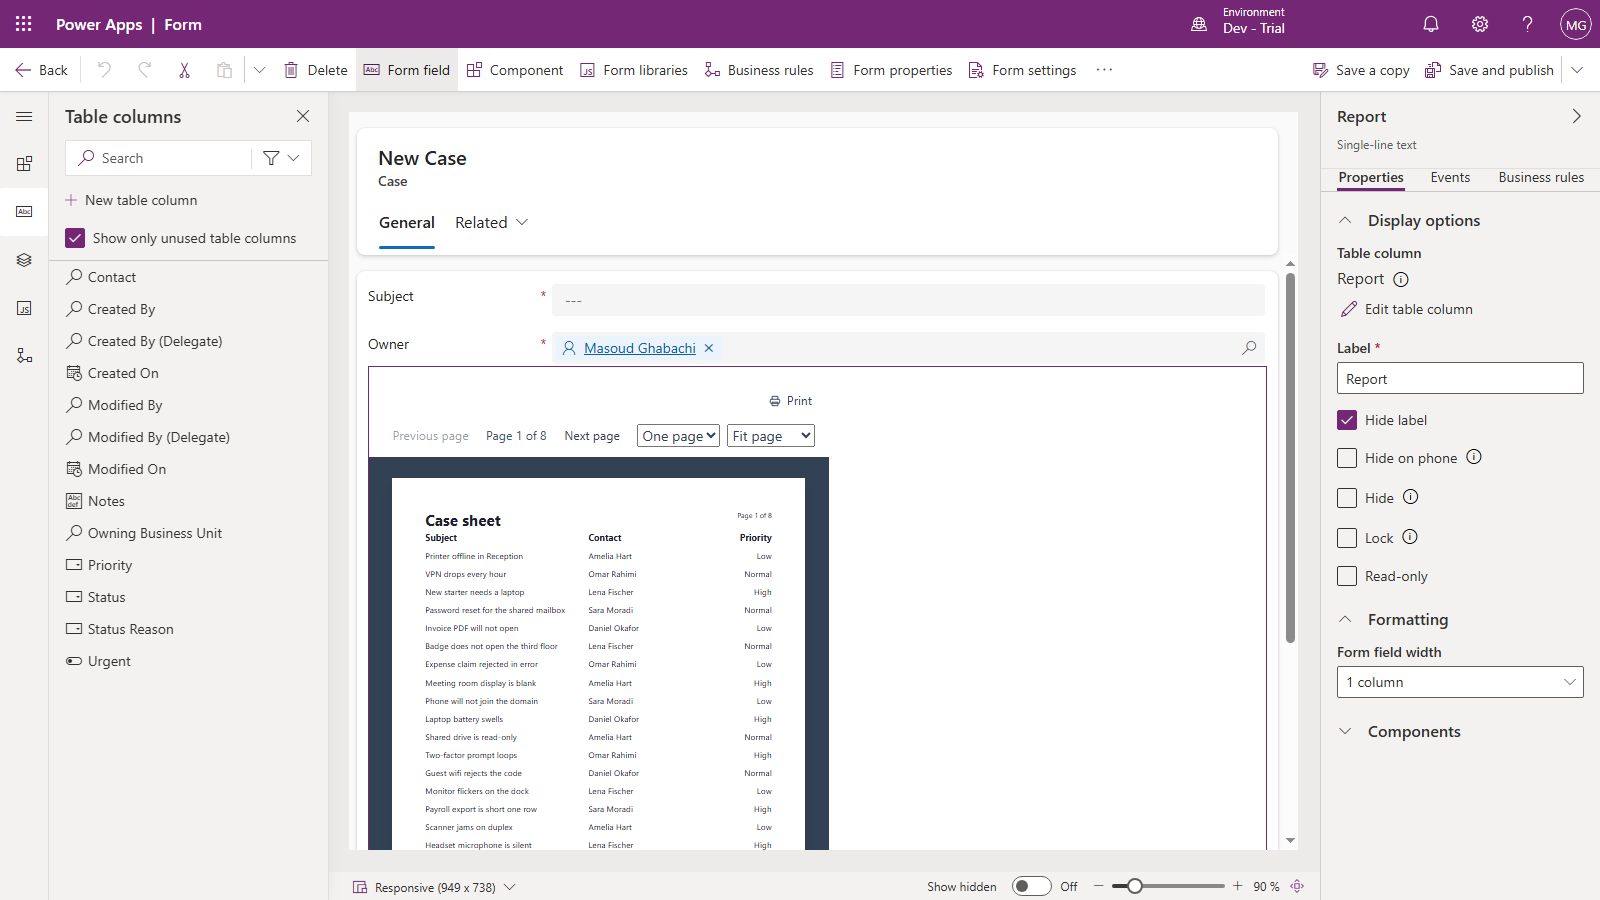Viewport: 1600px width, 900px height.
Task: Open Components pane in left rail
Action: (24, 164)
